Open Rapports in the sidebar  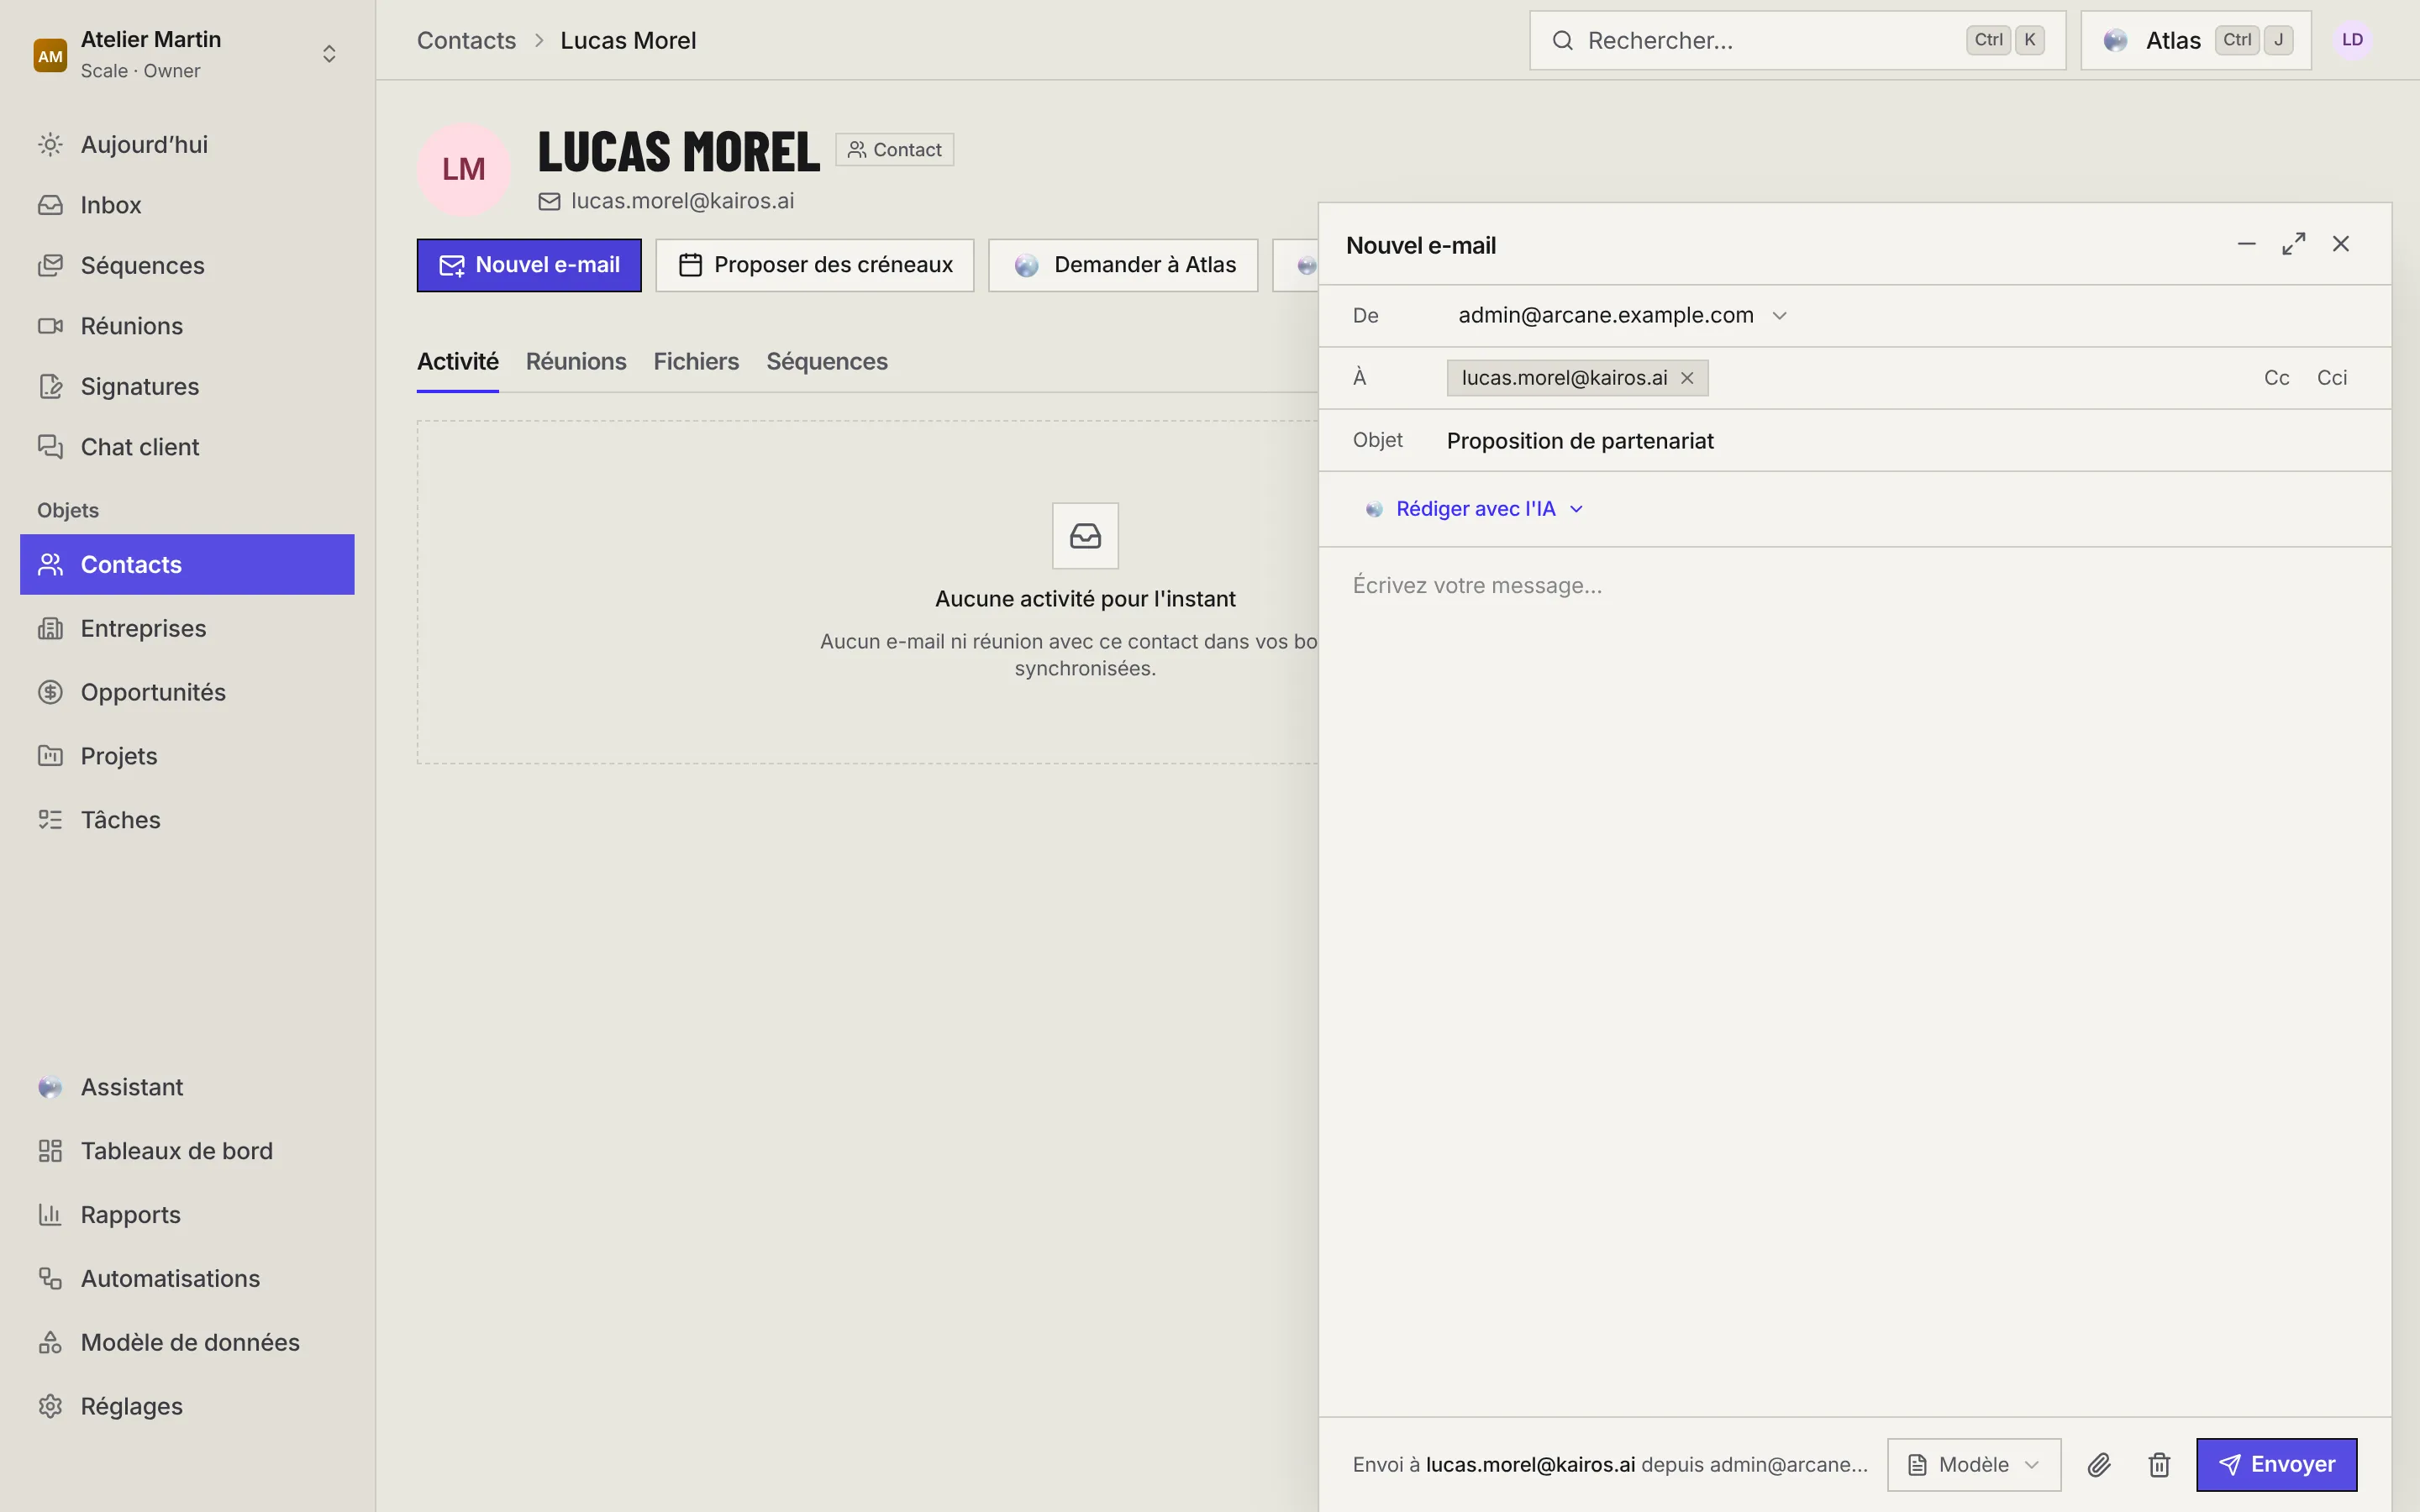(187, 1215)
